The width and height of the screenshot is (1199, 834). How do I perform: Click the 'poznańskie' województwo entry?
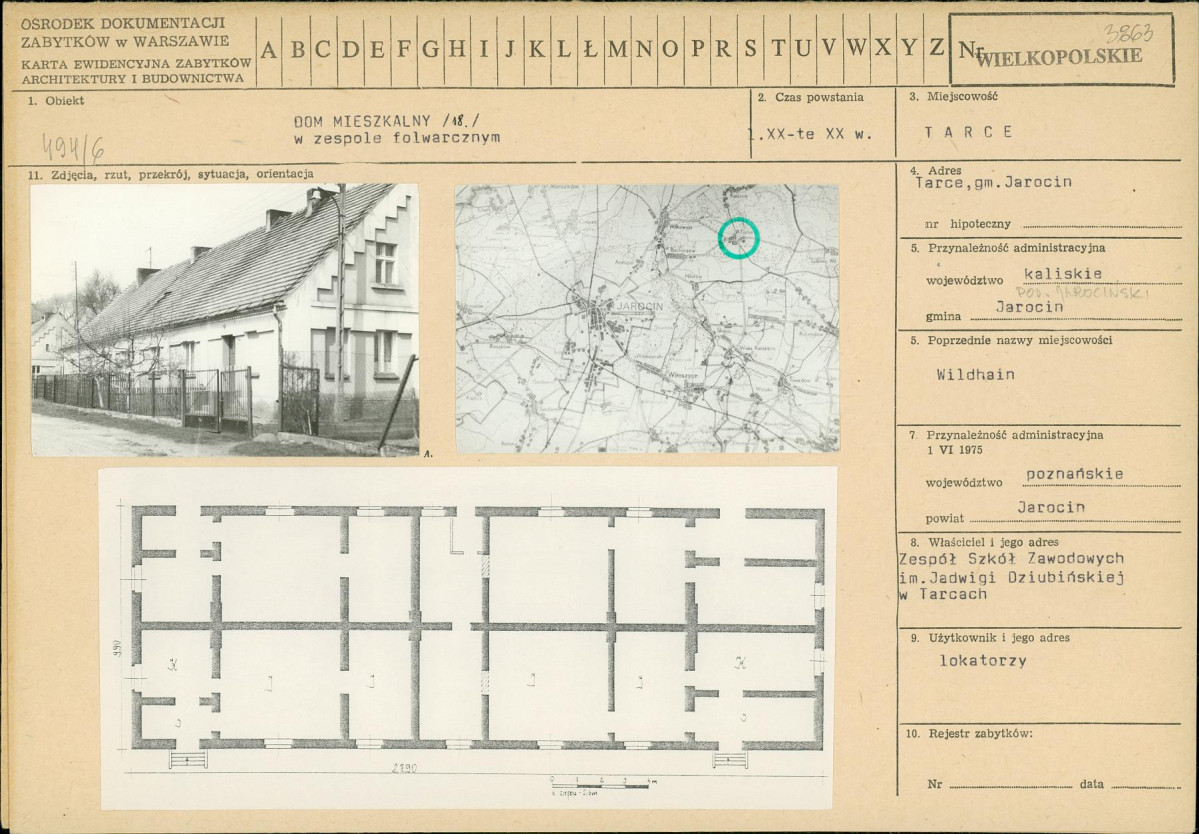pos(1074,474)
